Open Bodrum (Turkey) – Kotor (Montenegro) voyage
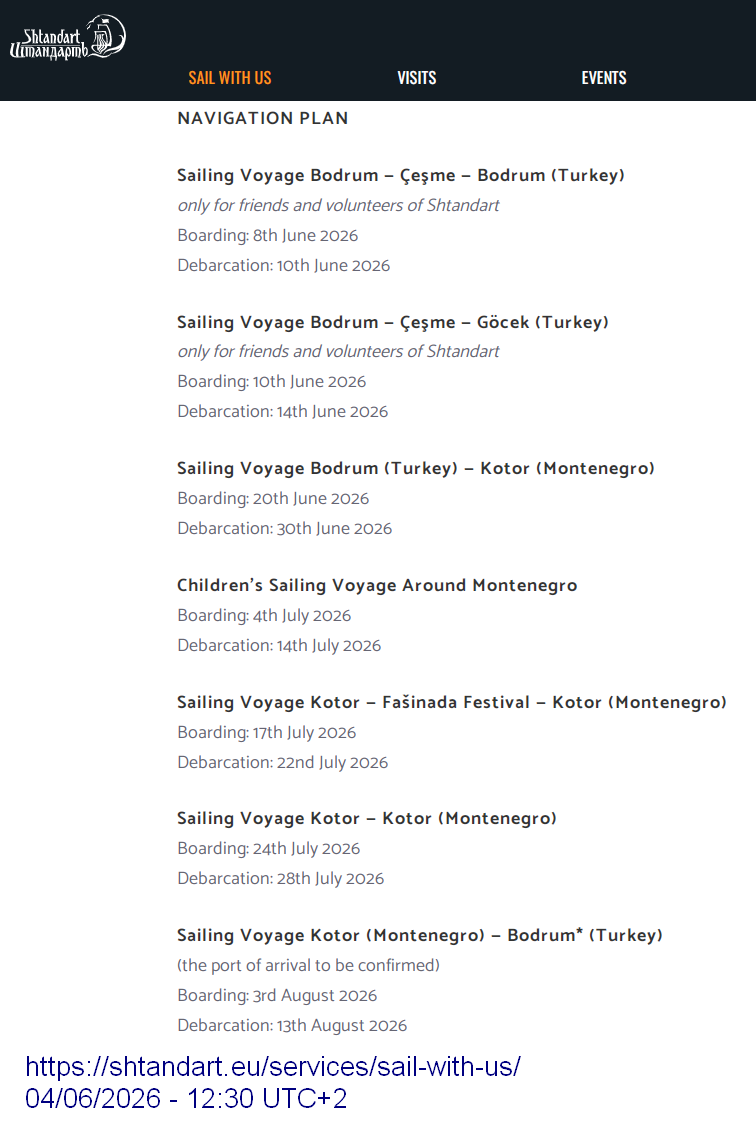Image resolution: width=756 pixels, height=1128 pixels. click(416, 468)
